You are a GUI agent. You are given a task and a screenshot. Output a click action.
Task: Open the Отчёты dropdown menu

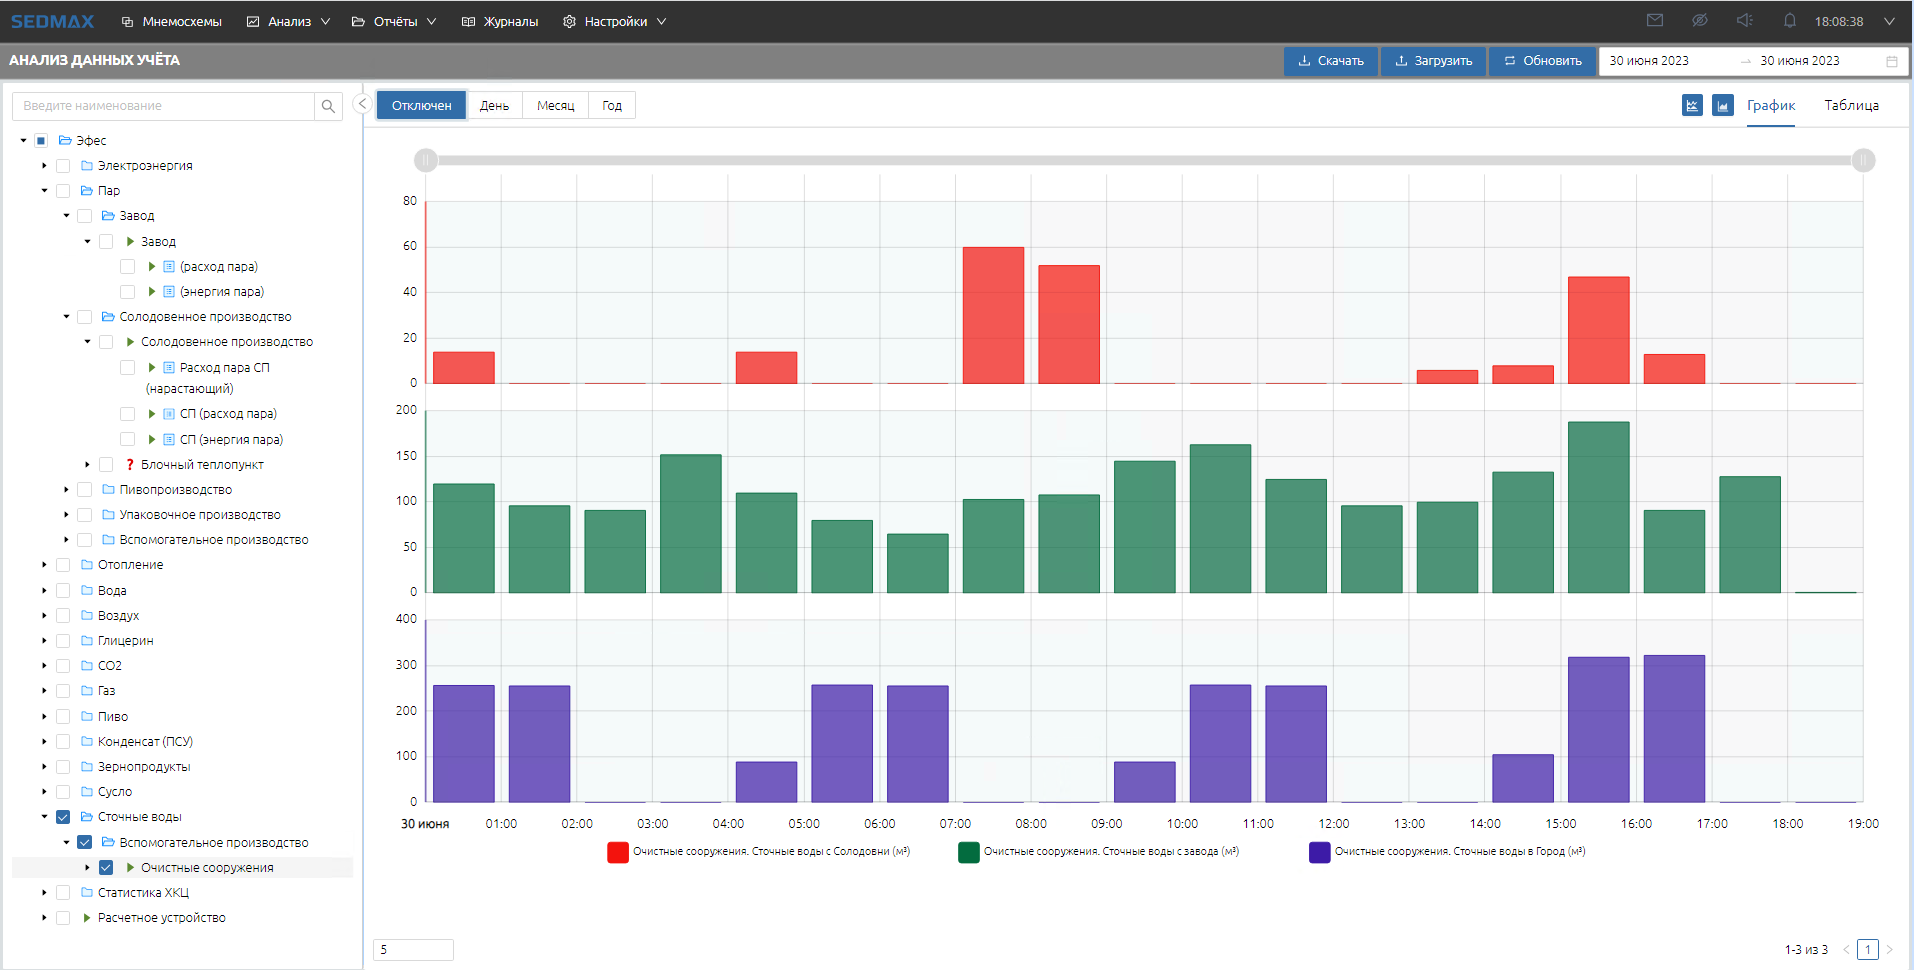click(394, 21)
